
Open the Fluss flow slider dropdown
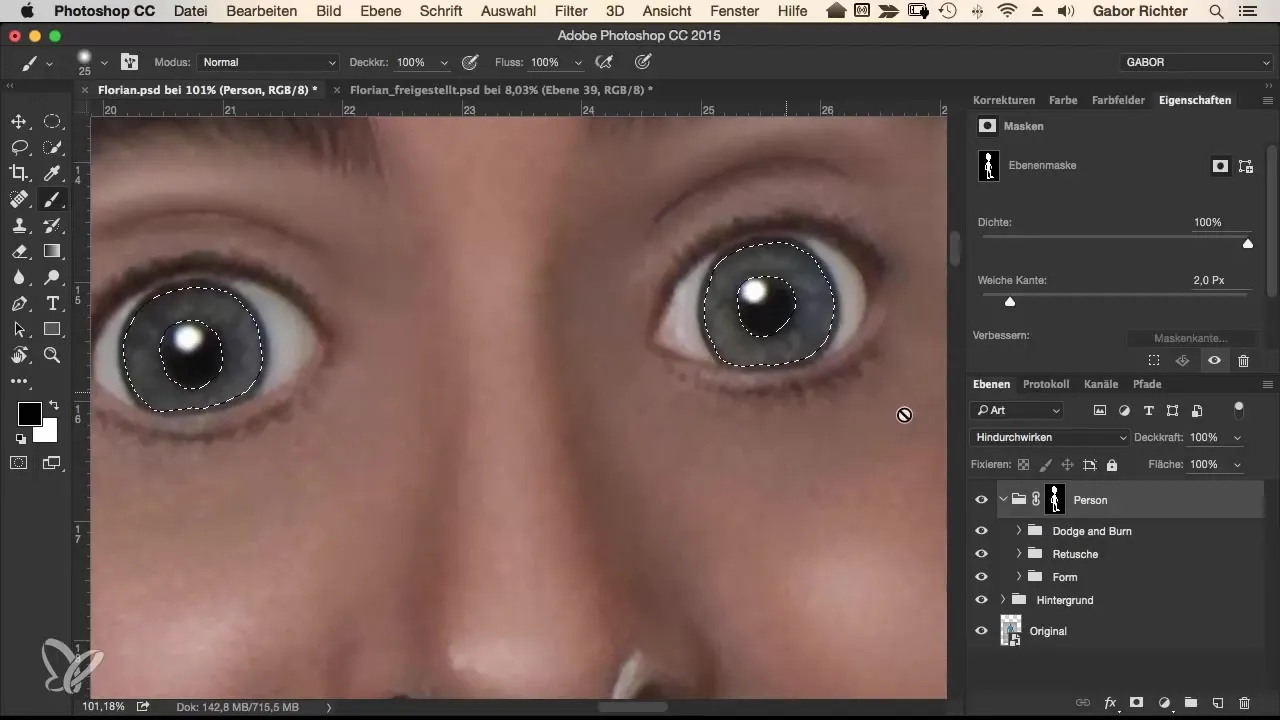click(578, 62)
